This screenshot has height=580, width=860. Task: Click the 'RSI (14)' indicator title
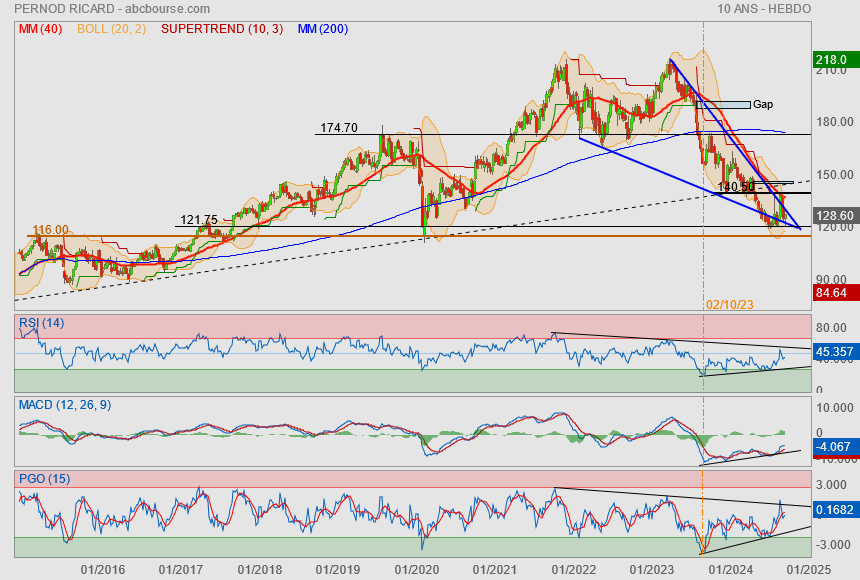(x=42, y=323)
